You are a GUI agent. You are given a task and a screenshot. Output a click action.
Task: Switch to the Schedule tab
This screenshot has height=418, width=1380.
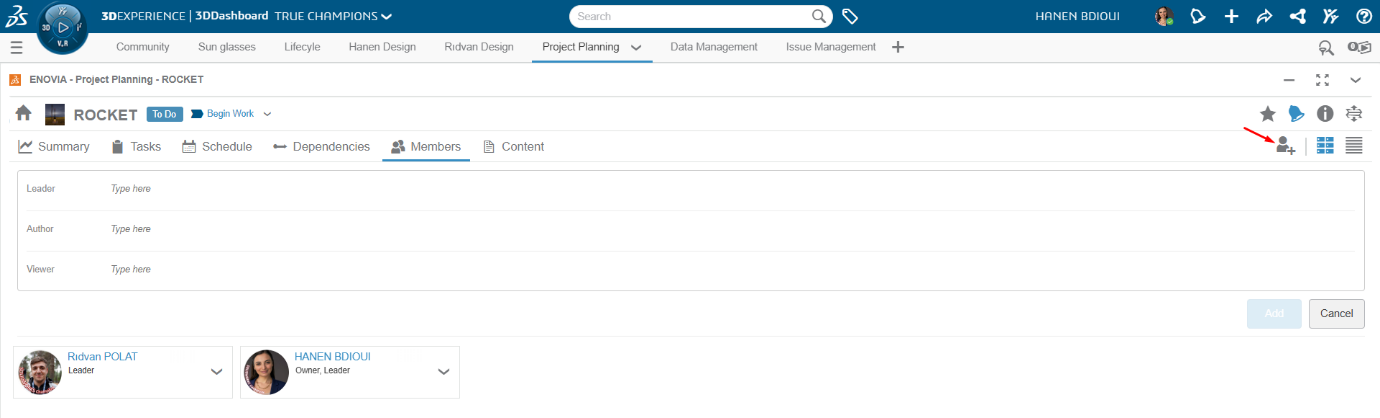tap(217, 146)
